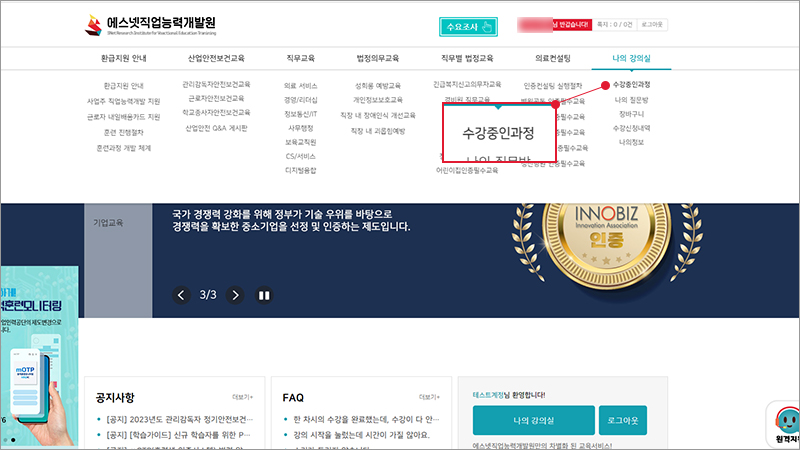Select 성희롱 예방교육 submenu item
This screenshot has height=450, width=800.
tap(378, 86)
